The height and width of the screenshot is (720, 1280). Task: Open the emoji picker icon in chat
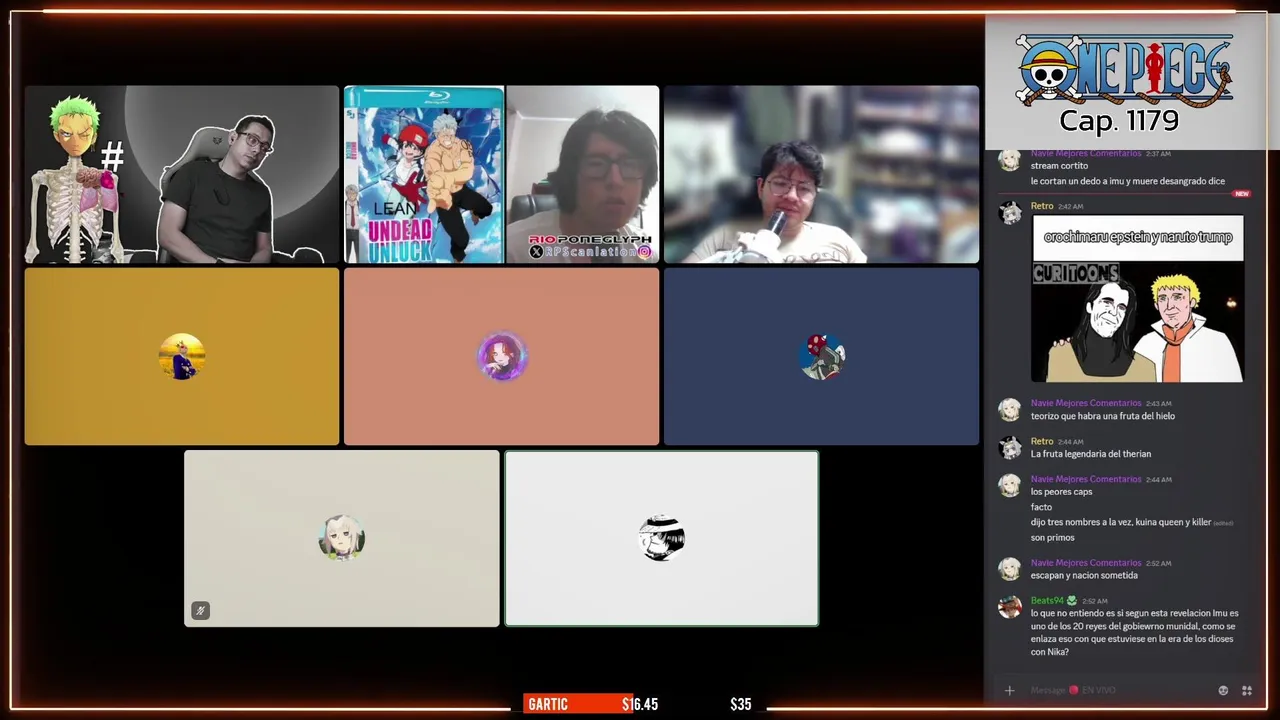(x=1223, y=690)
